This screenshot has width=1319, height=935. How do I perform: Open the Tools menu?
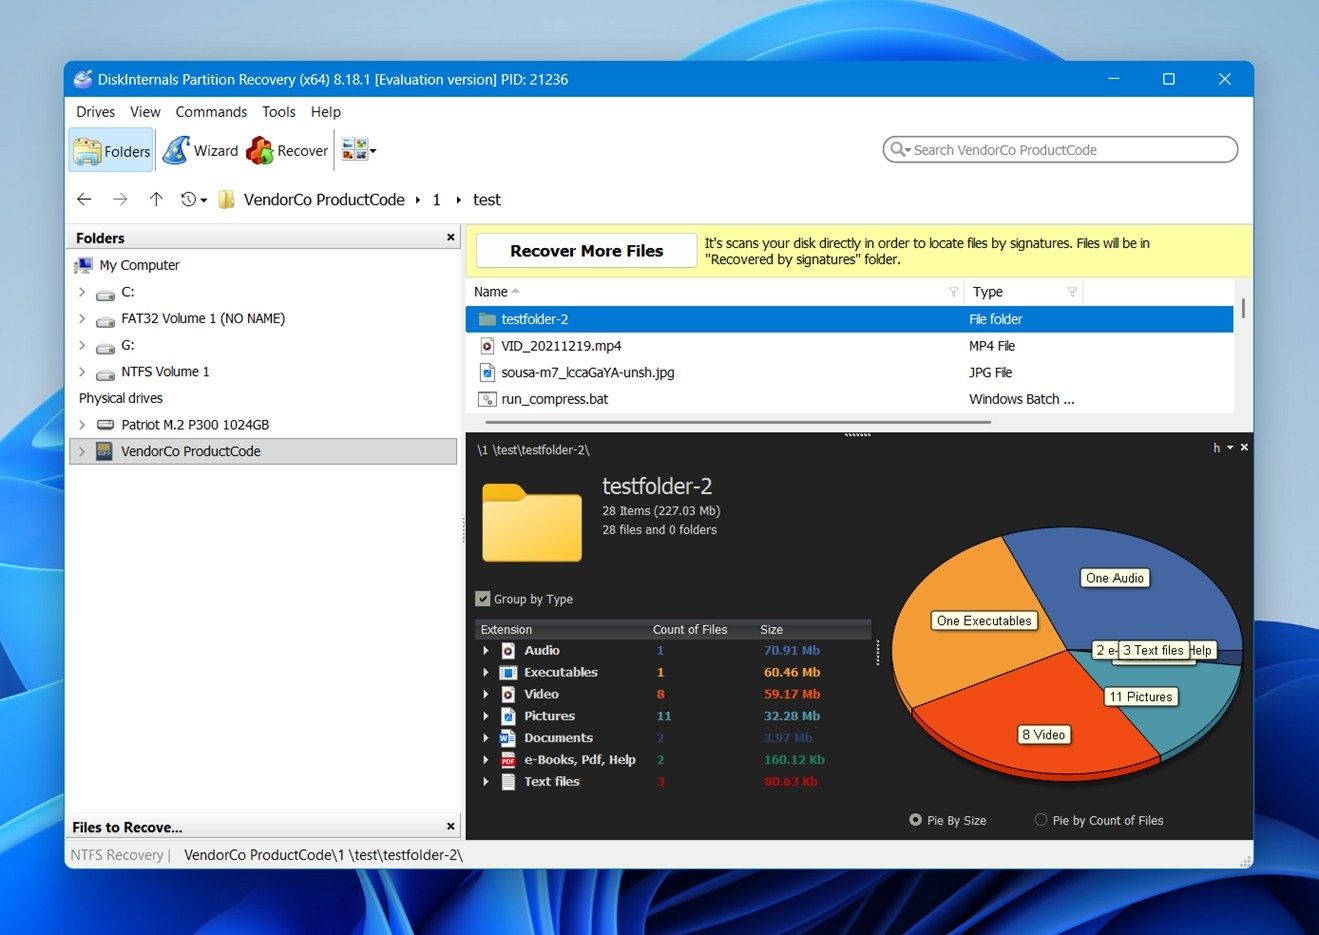(278, 112)
